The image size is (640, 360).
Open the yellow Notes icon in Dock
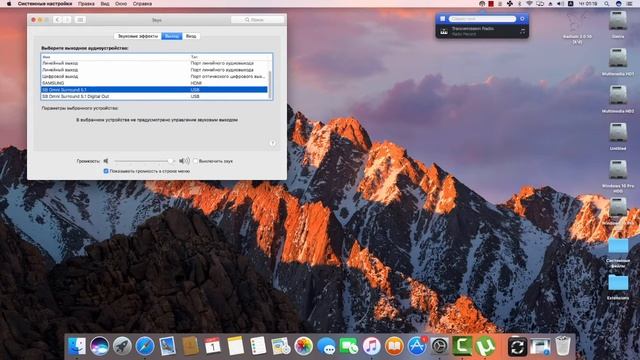click(236, 346)
